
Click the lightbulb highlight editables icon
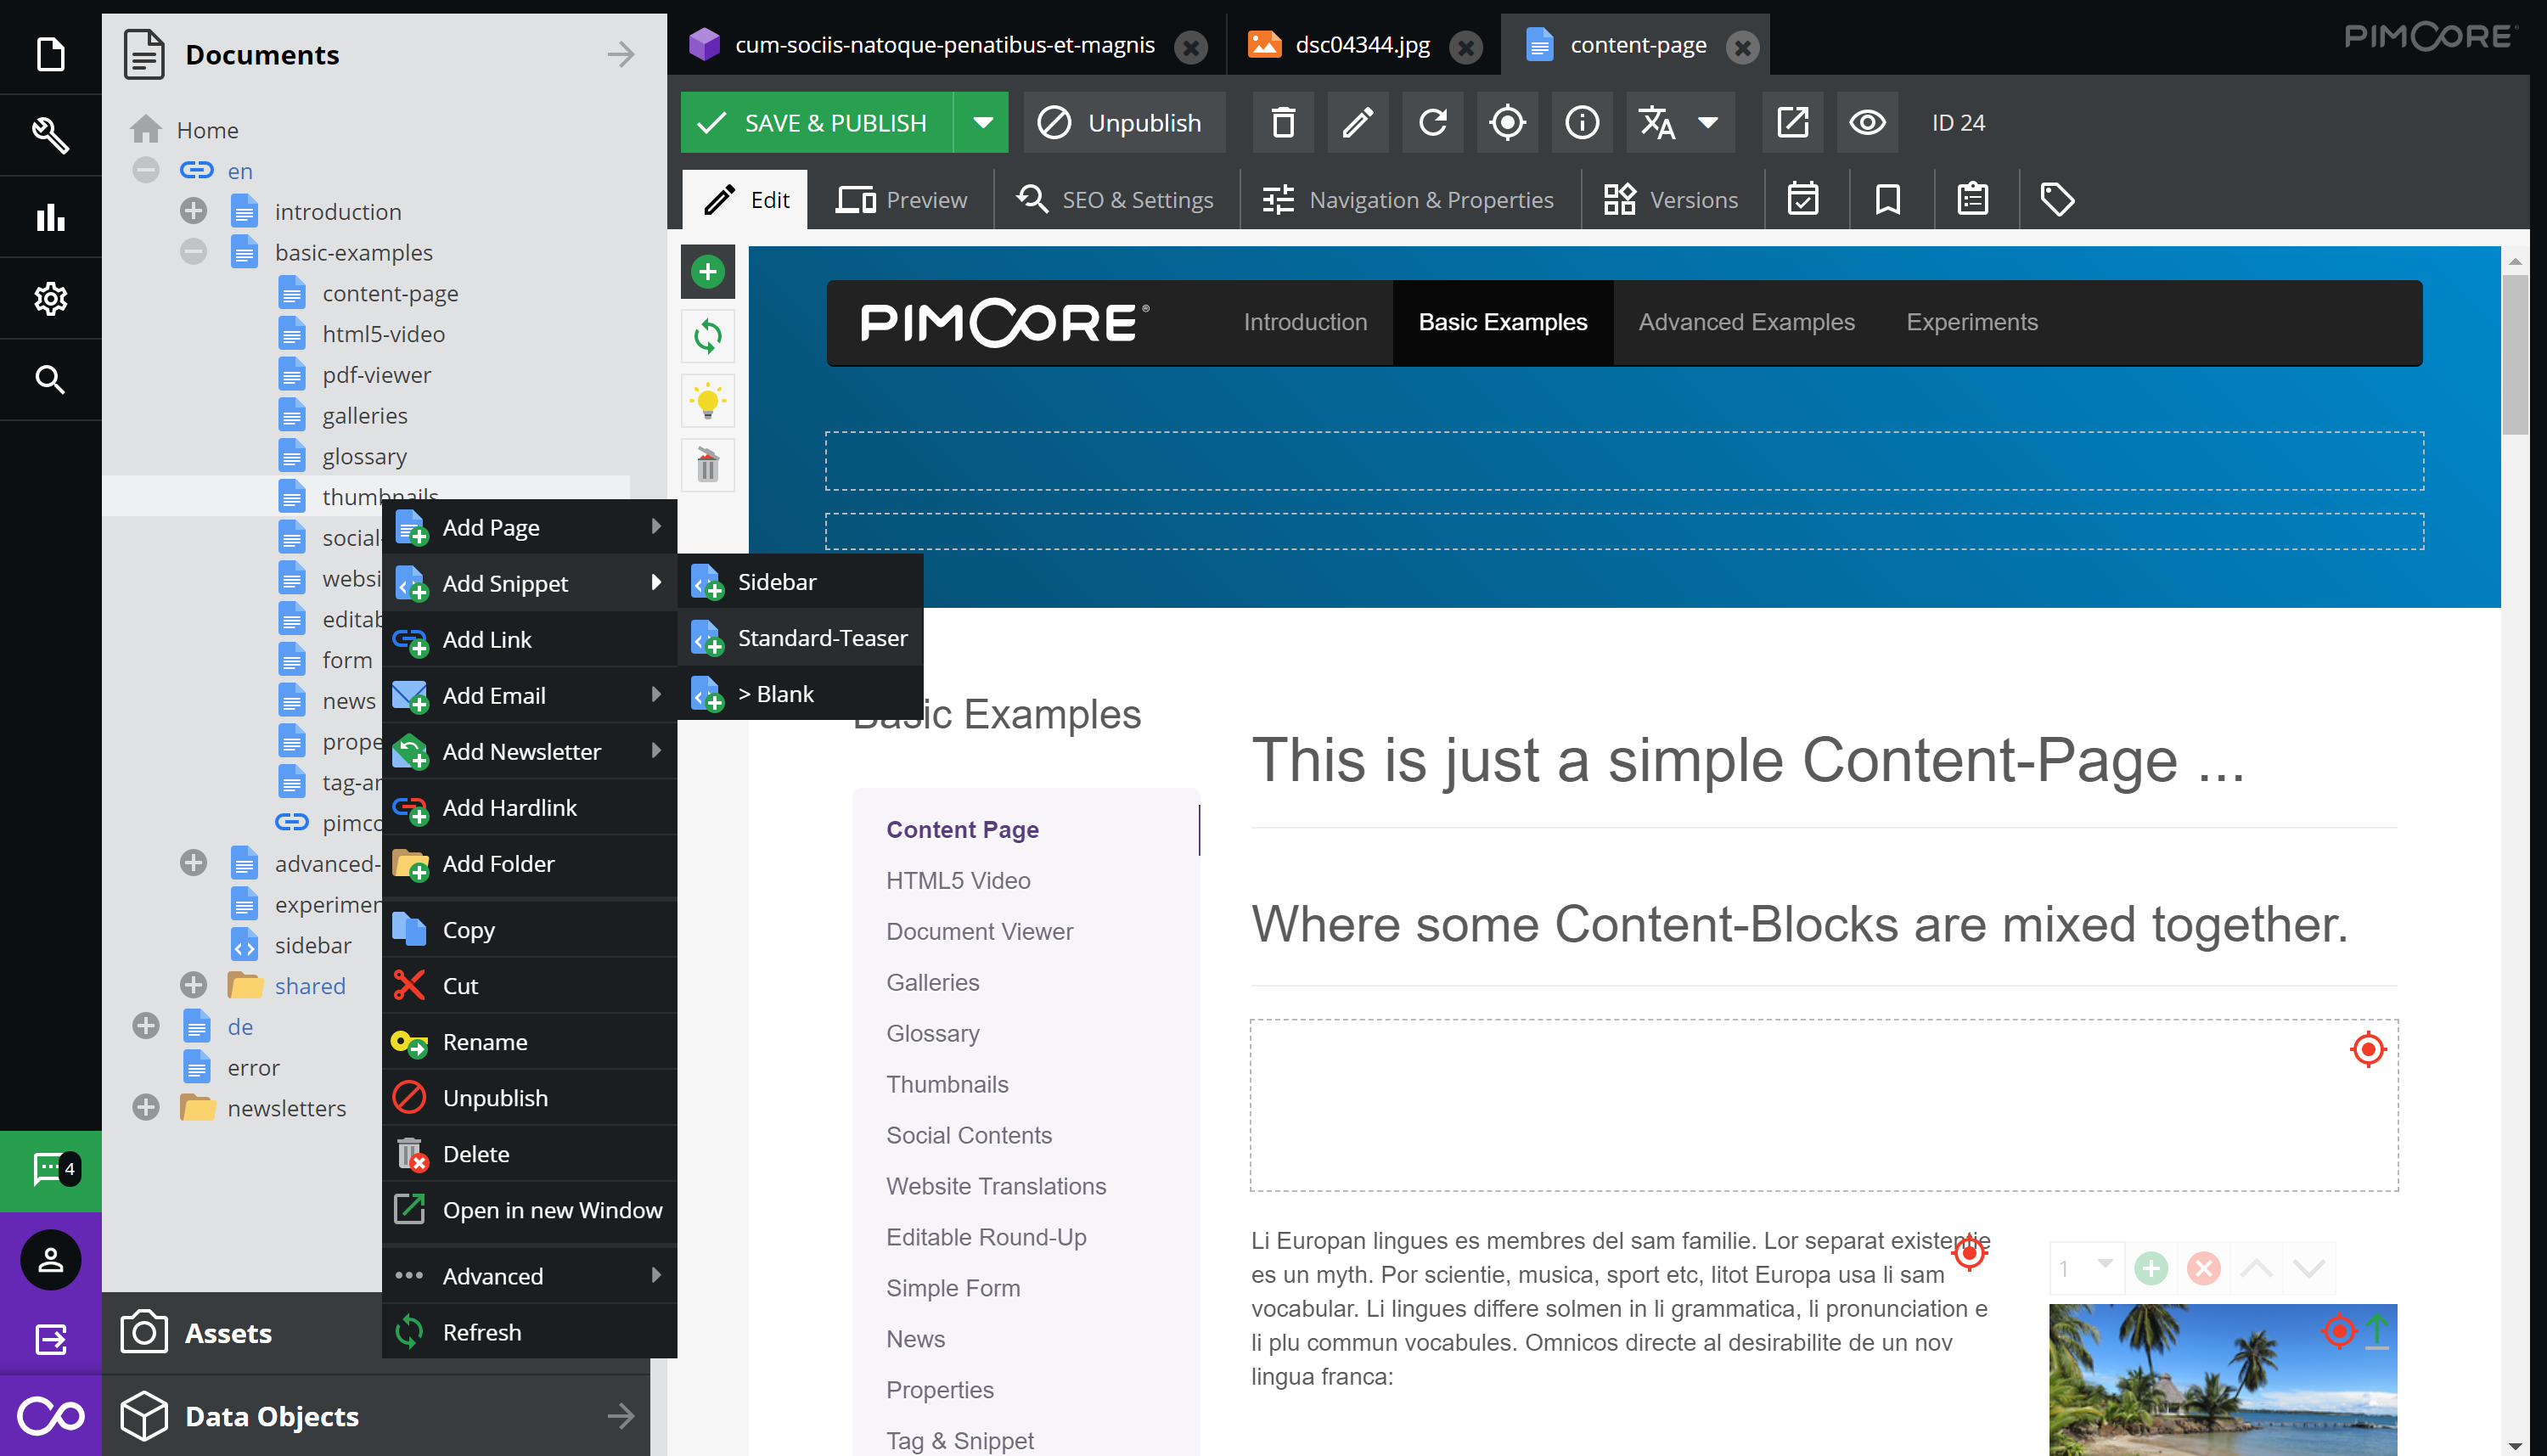[707, 401]
